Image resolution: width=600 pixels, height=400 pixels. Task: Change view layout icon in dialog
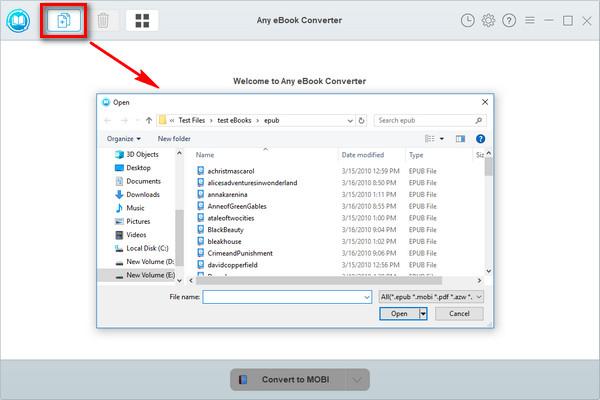(x=430, y=139)
